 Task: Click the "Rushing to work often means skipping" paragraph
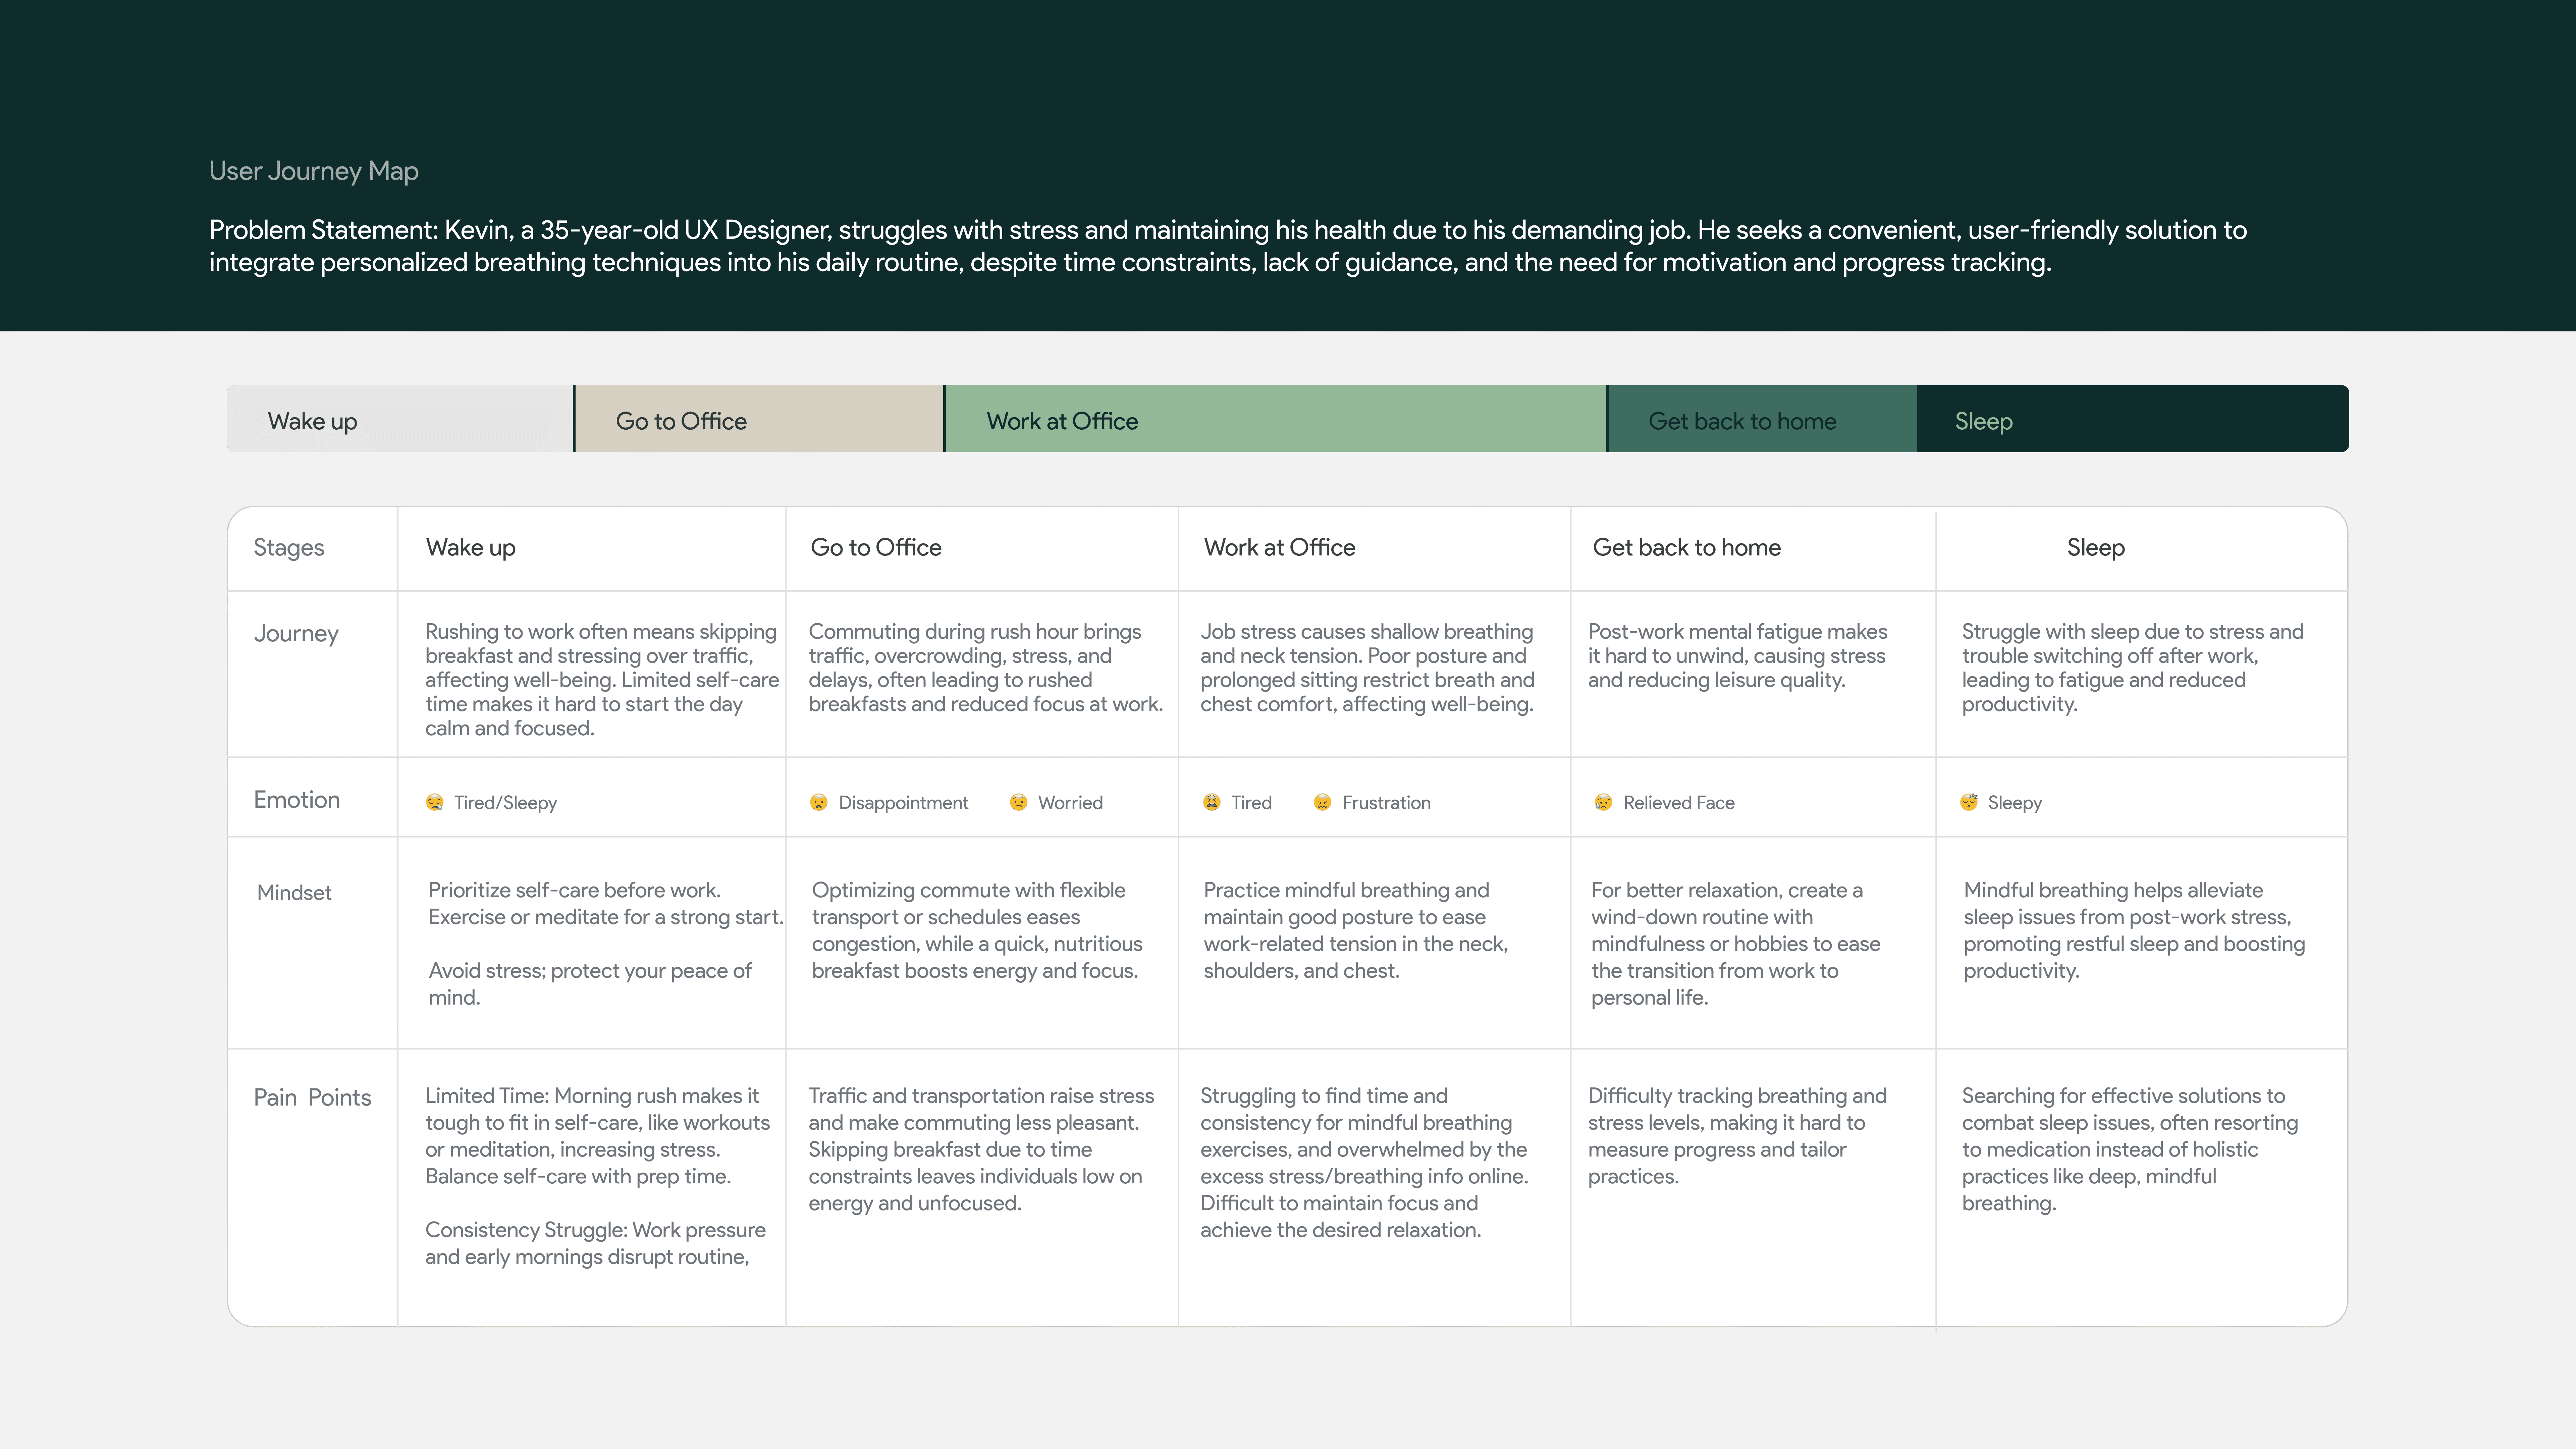602,680
